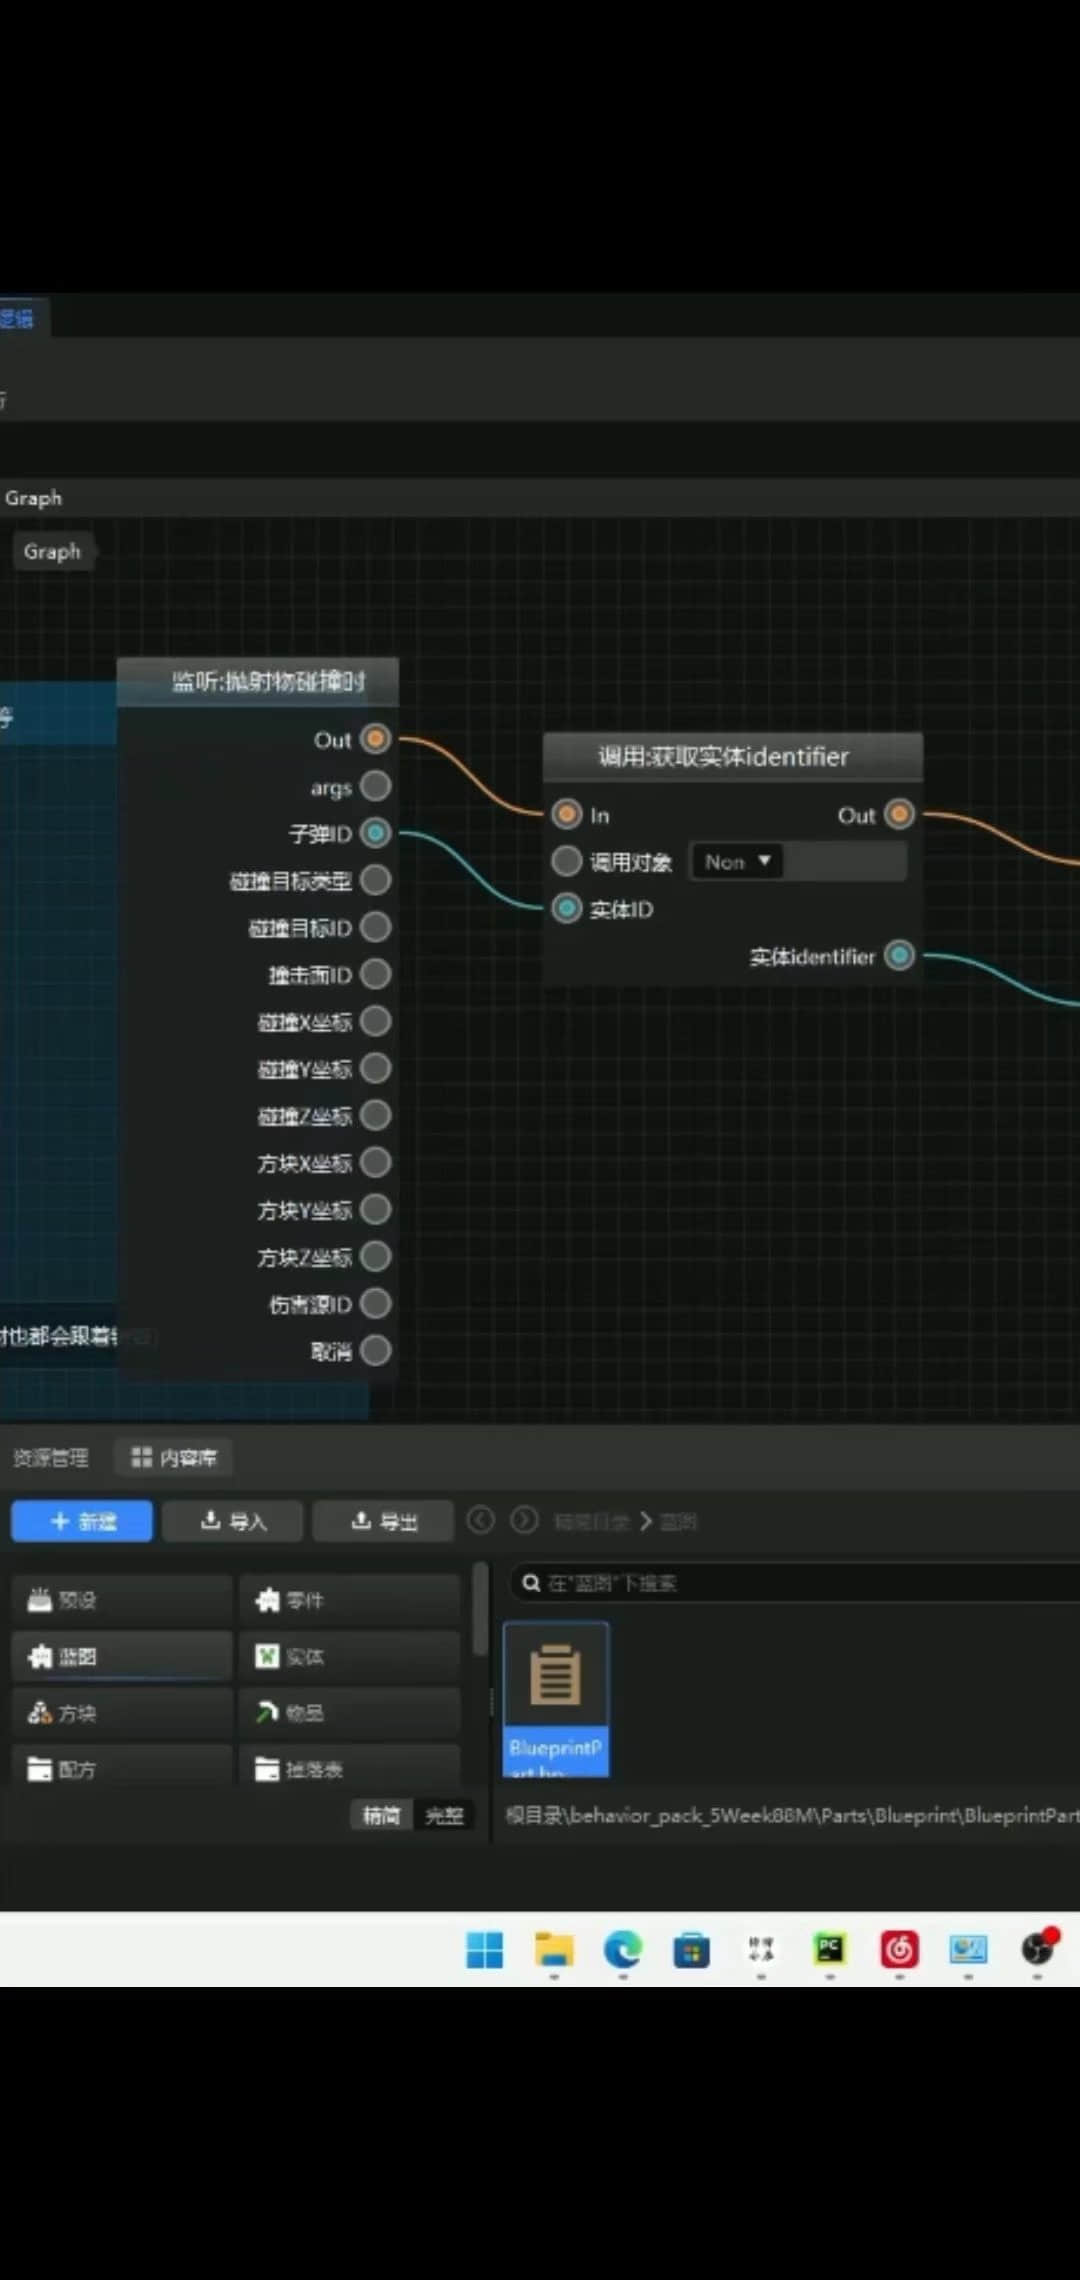The width and height of the screenshot is (1080, 2280).
Task: Open the 实体 (Entity) category
Action: [349, 1657]
